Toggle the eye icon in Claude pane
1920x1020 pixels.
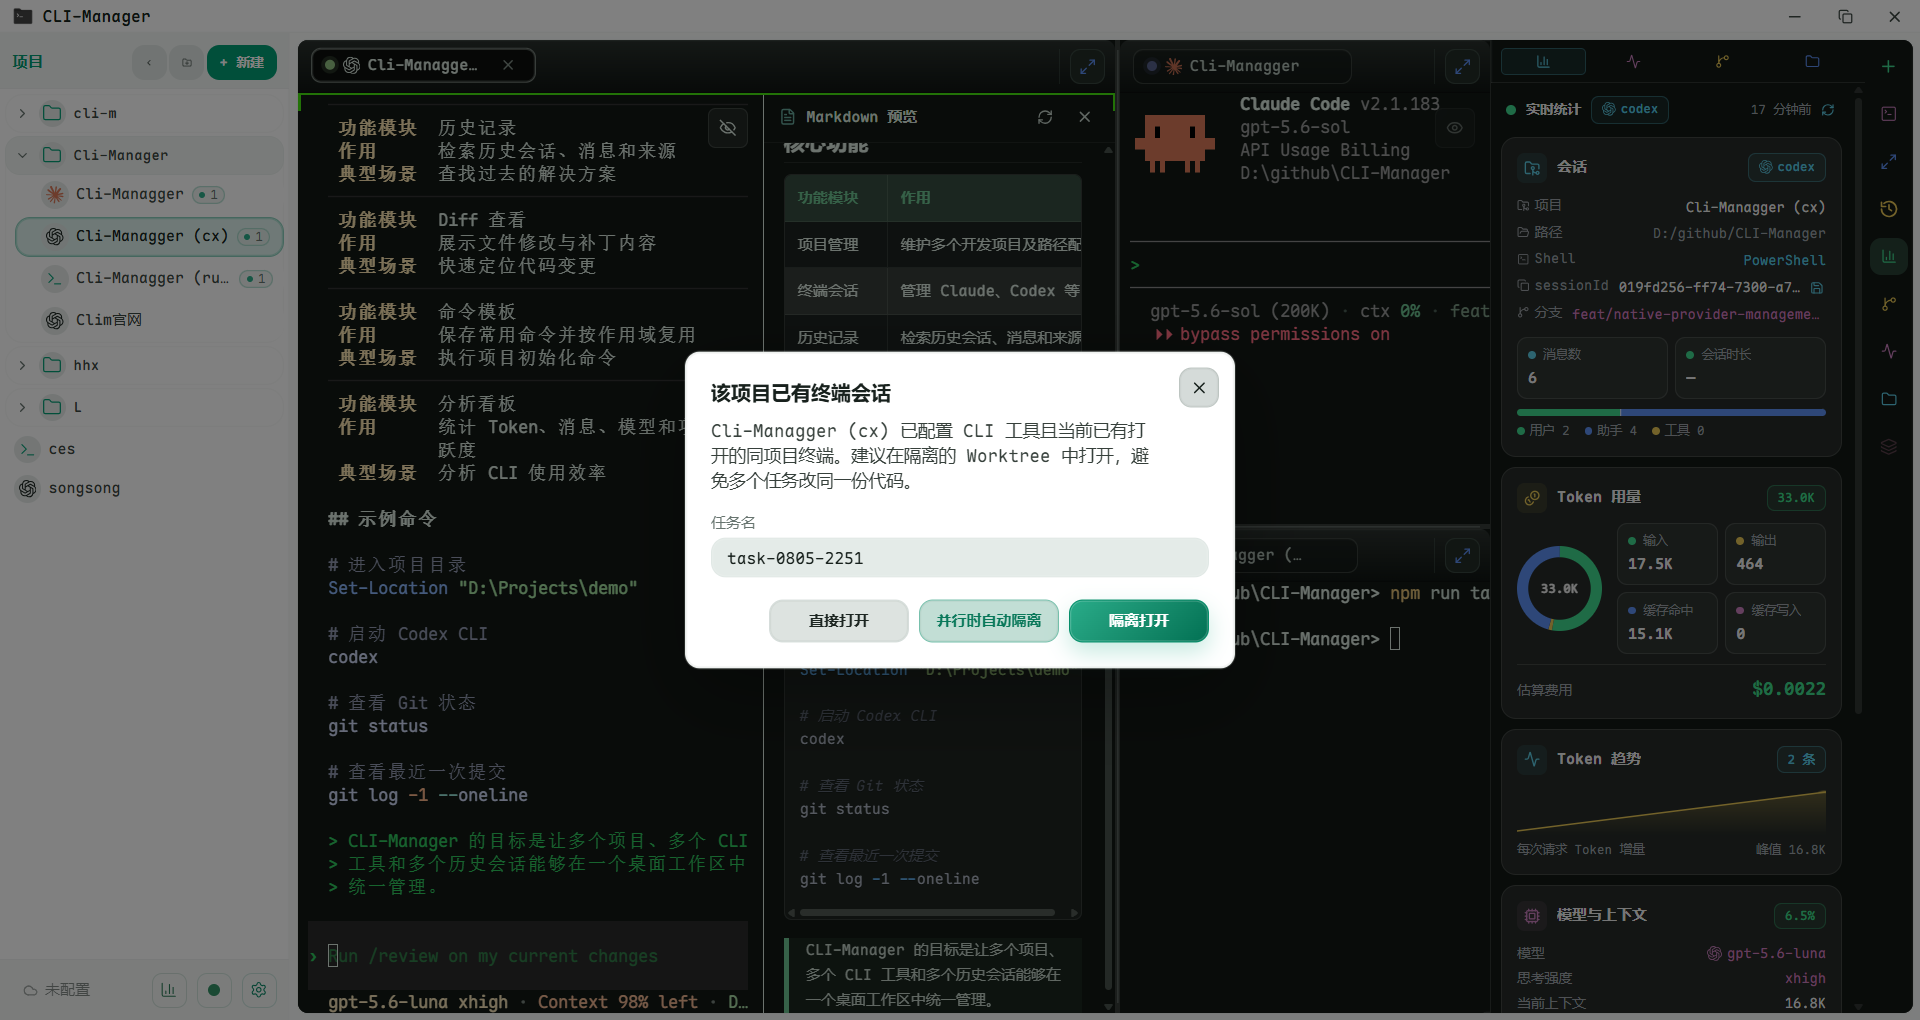pos(1455,128)
